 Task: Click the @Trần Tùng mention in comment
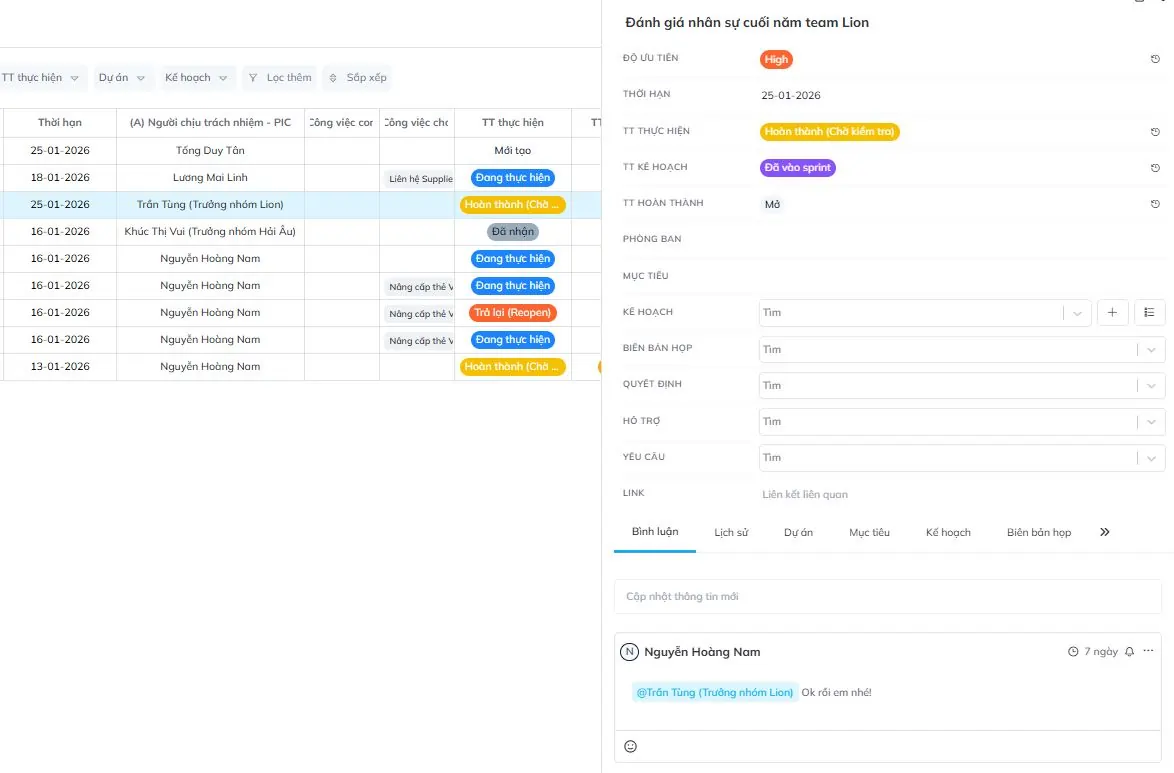pos(714,693)
